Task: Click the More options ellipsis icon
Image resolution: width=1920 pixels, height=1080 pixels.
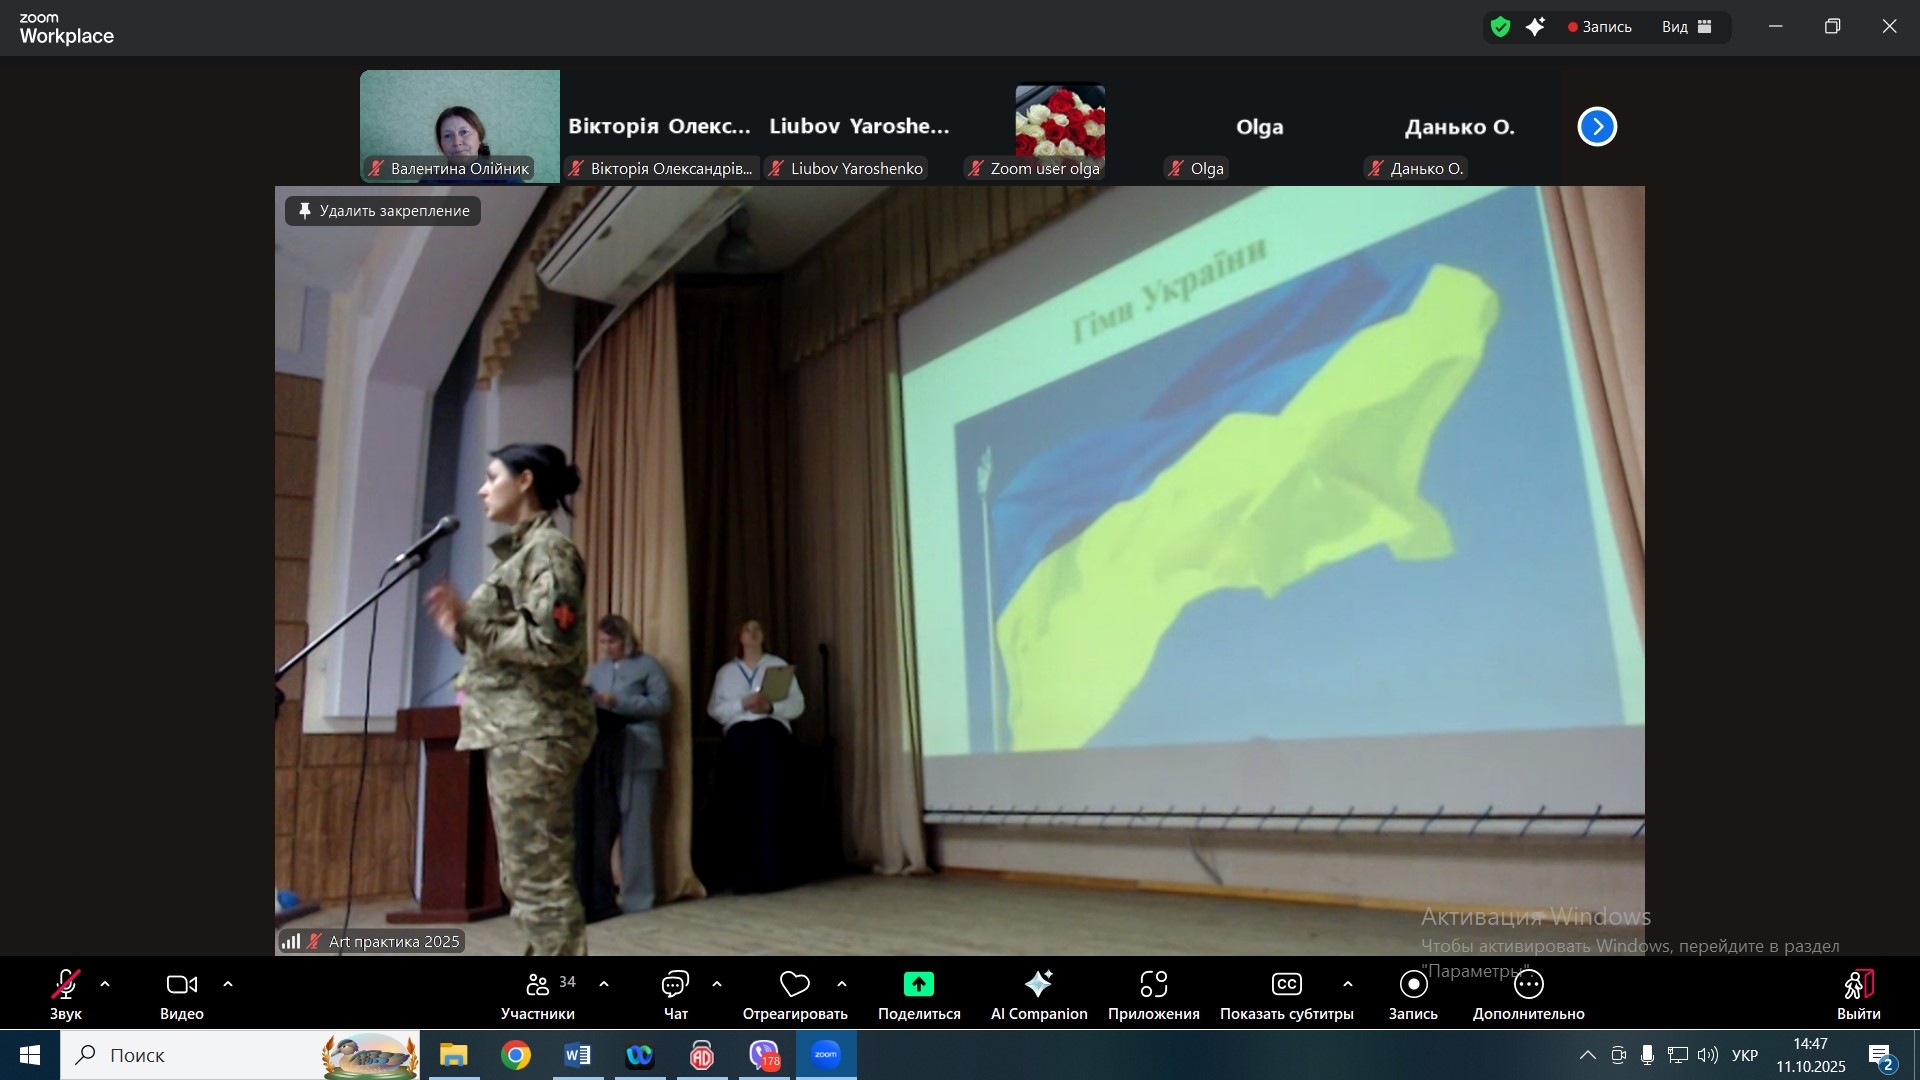Action: (1528, 985)
